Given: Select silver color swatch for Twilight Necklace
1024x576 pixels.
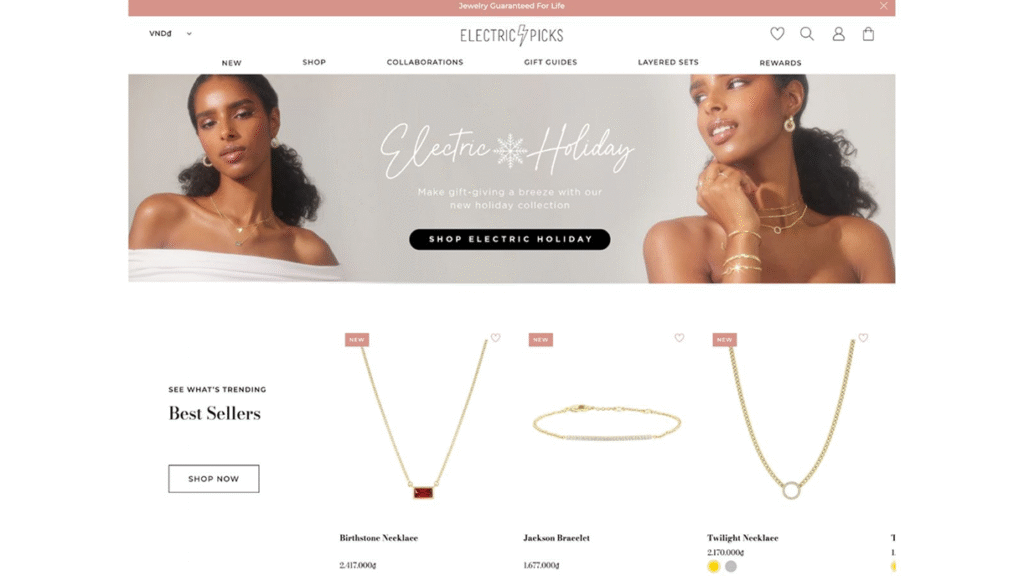Looking at the screenshot, I should coord(731,566).
